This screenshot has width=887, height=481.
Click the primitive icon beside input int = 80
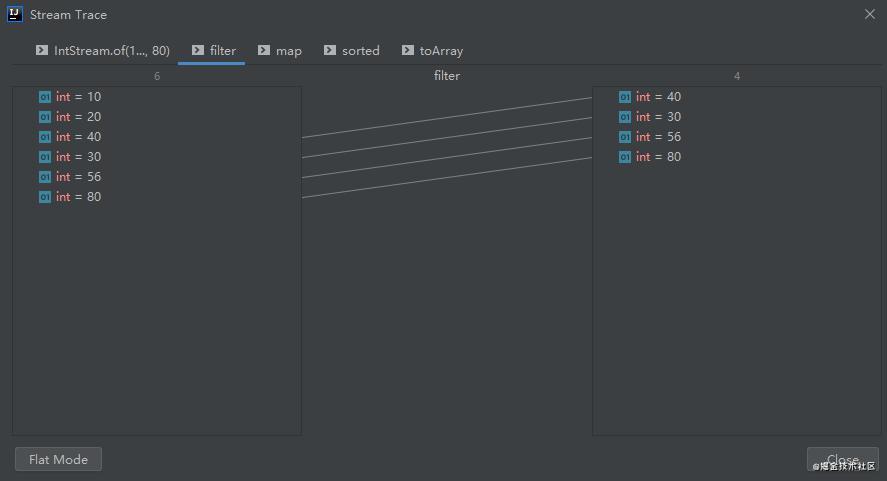[x=45, y=197]
